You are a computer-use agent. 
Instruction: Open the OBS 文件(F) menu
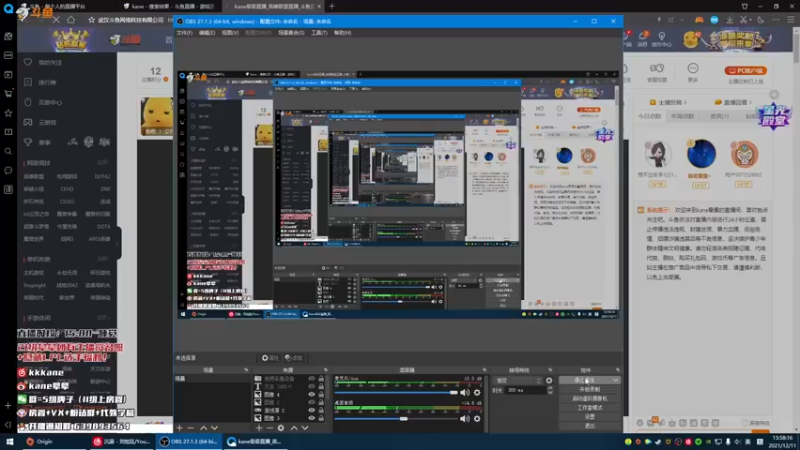tap(184, 33)
